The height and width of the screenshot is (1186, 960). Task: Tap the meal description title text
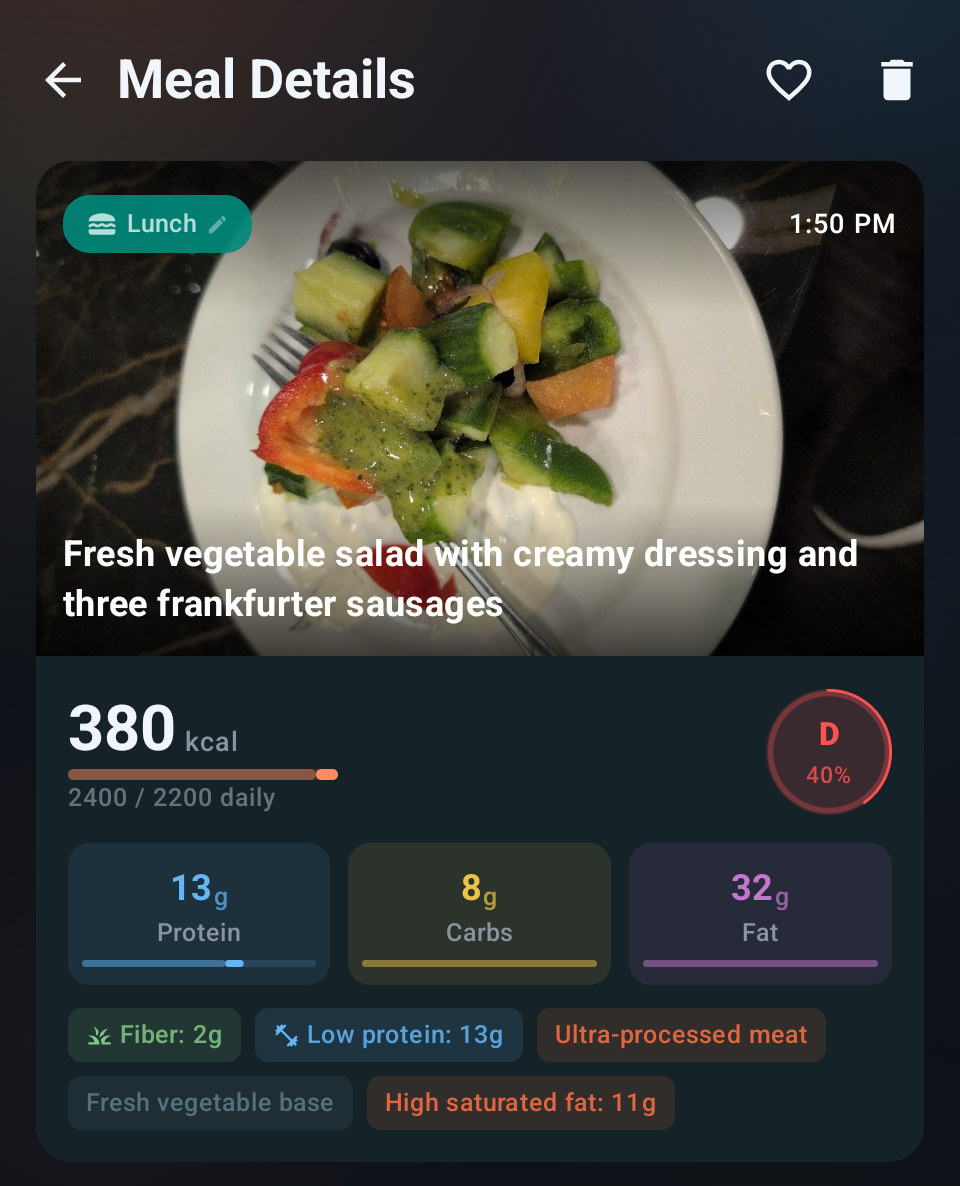tap(460, 578)
